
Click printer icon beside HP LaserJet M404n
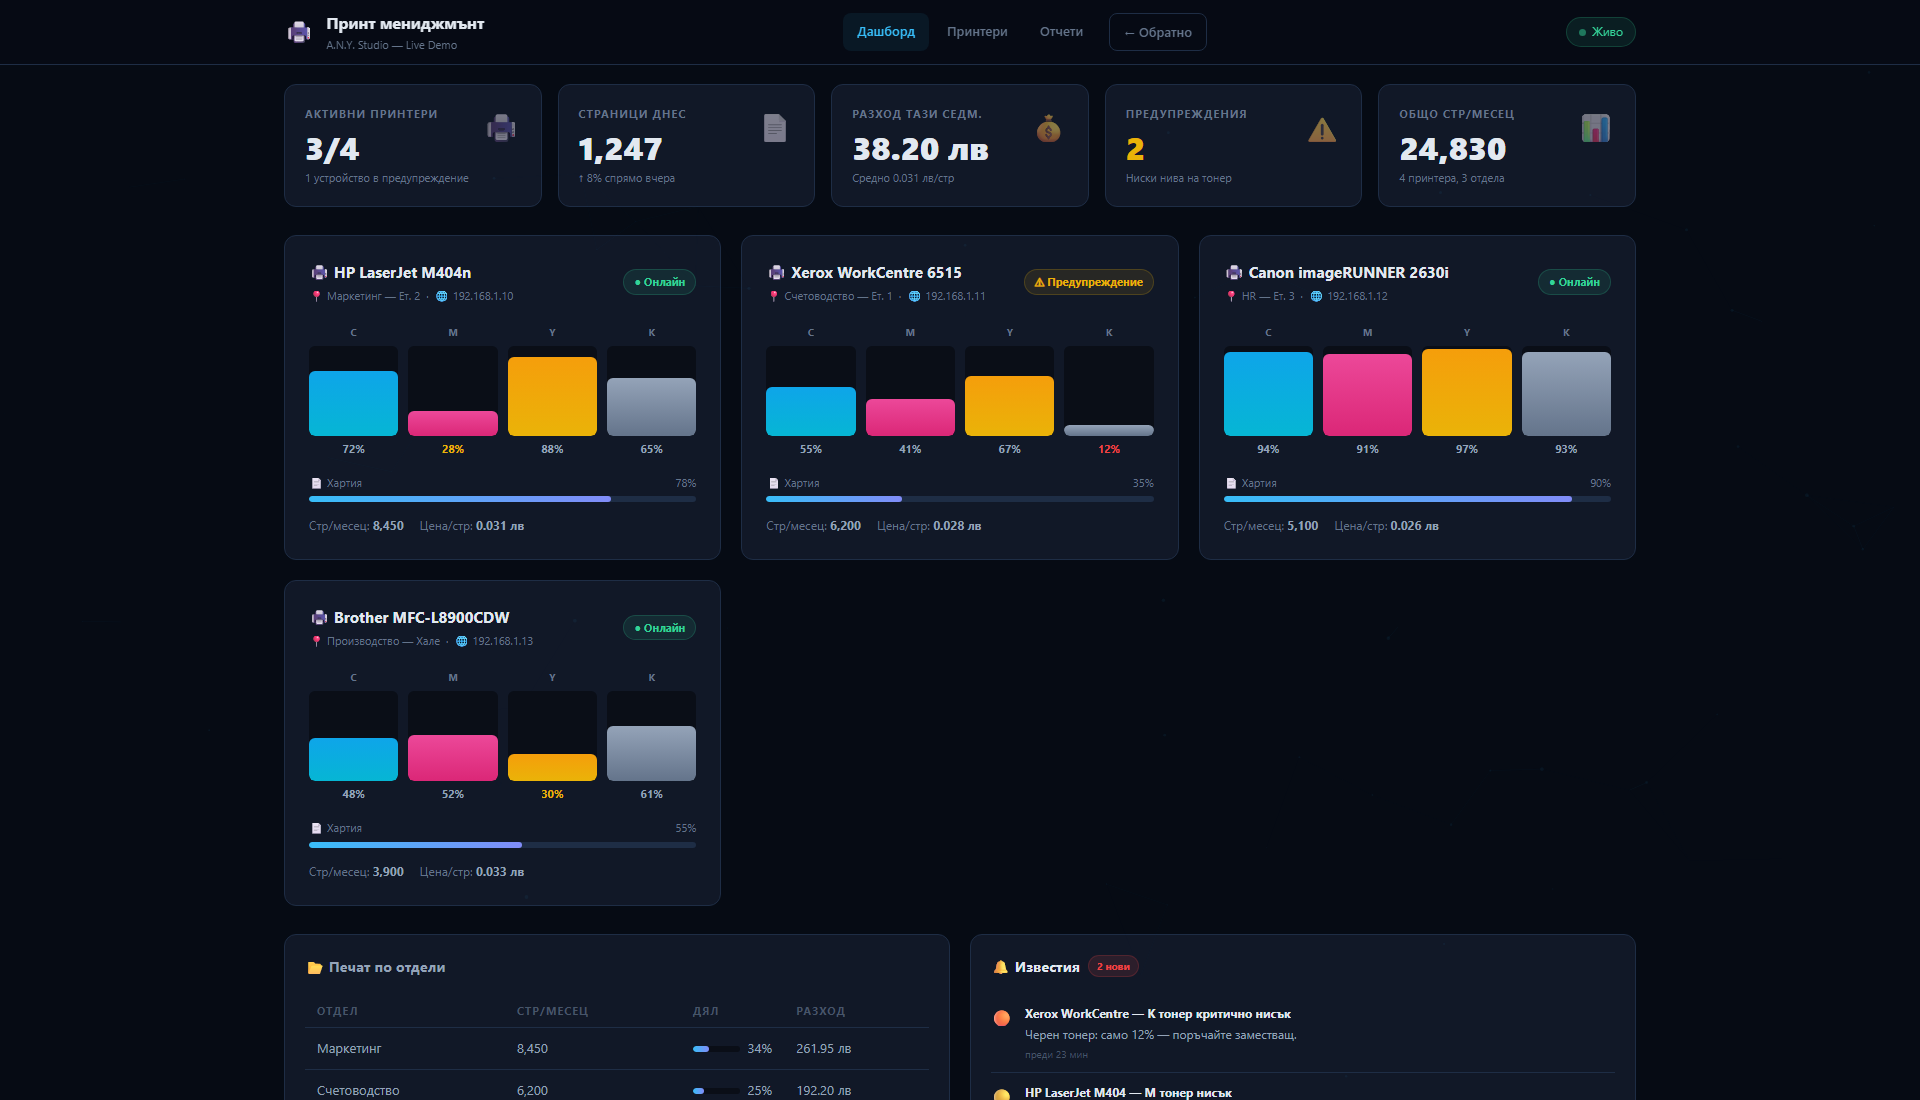(319, 273)
